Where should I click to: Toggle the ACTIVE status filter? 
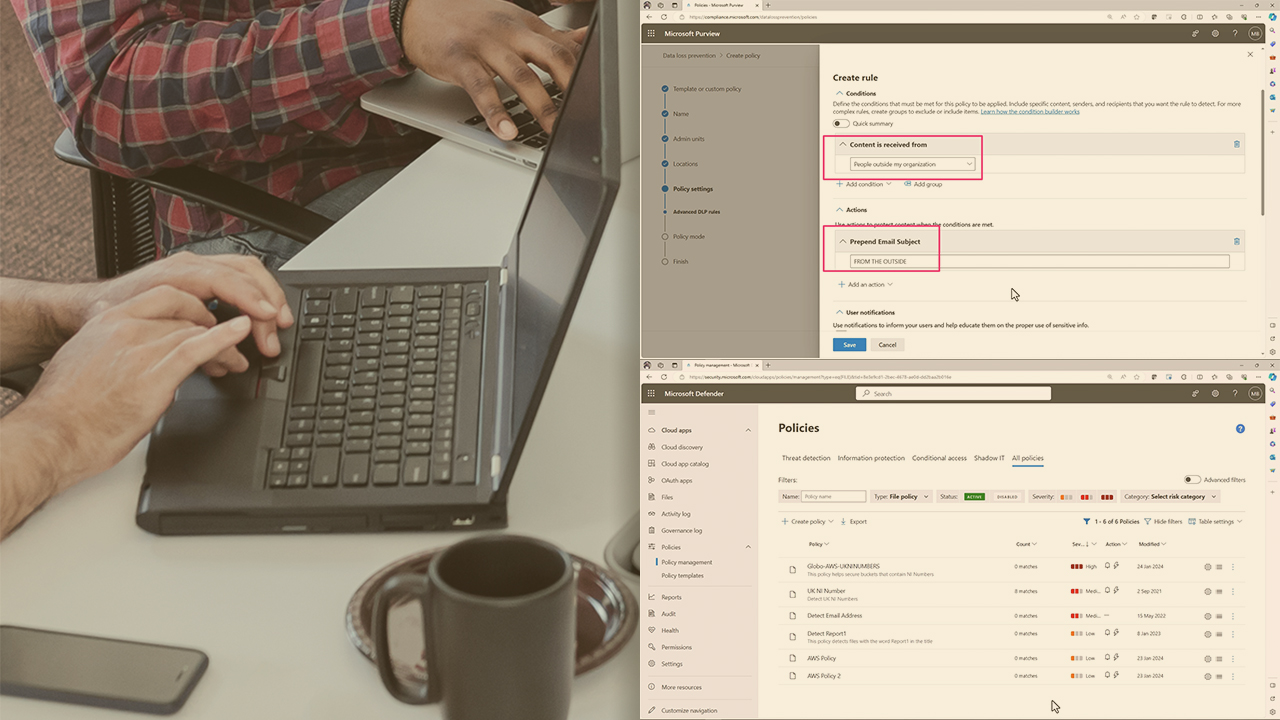pos(974,497)
